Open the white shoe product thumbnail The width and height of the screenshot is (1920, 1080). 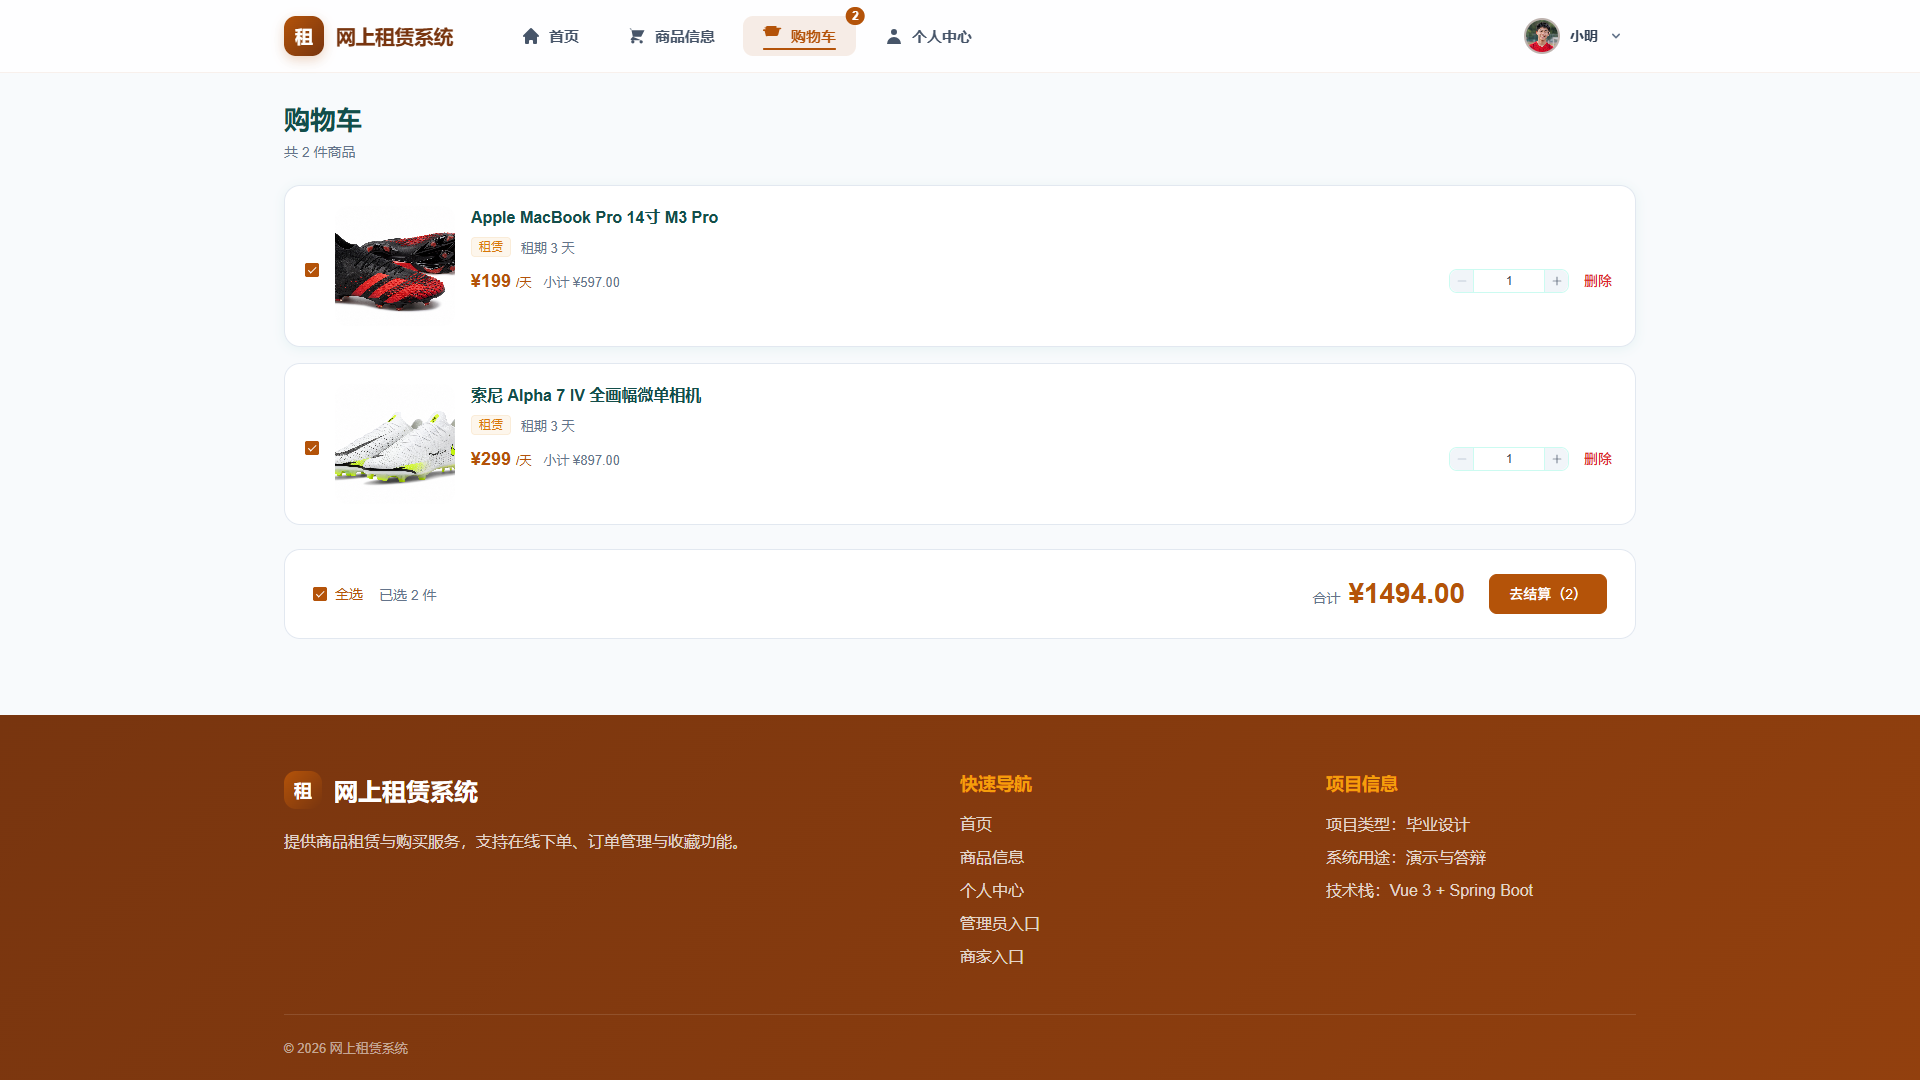pyautogui.click(x=395, y=447)
